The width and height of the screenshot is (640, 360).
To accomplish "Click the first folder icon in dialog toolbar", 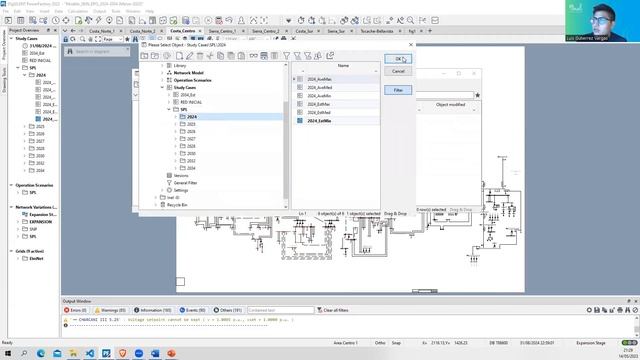I will pyautogui.click(x=144, y=56).
